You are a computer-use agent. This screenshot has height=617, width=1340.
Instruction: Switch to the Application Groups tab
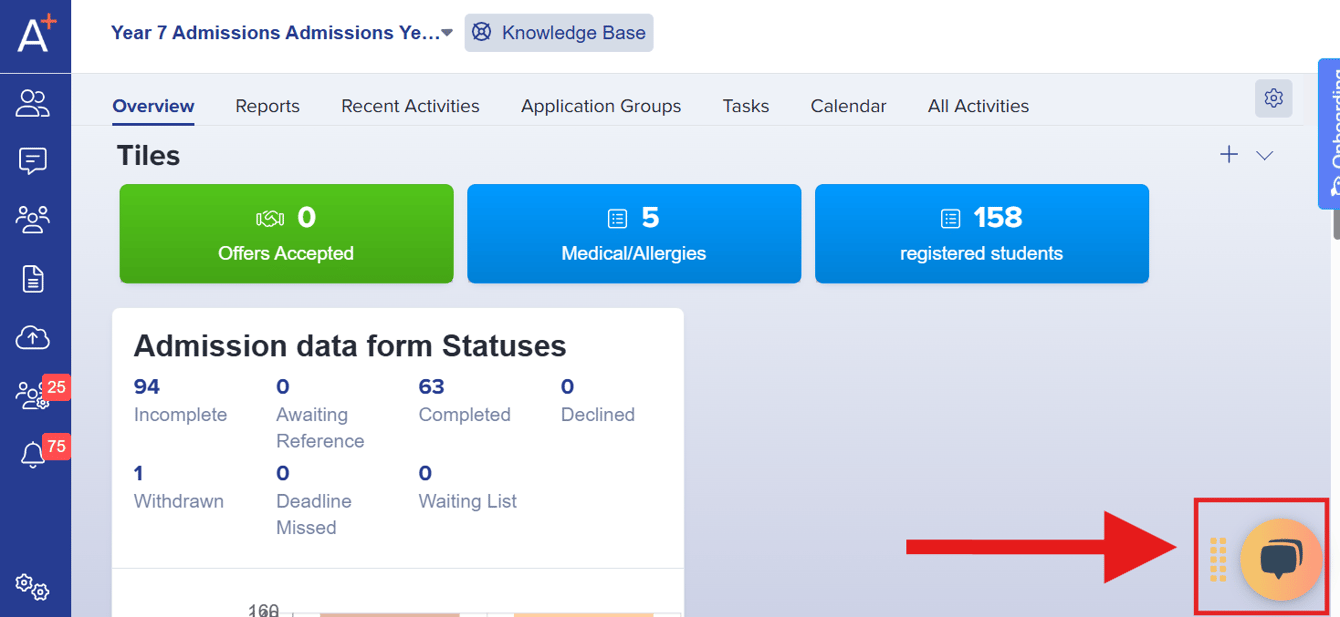tap(600, 106)
